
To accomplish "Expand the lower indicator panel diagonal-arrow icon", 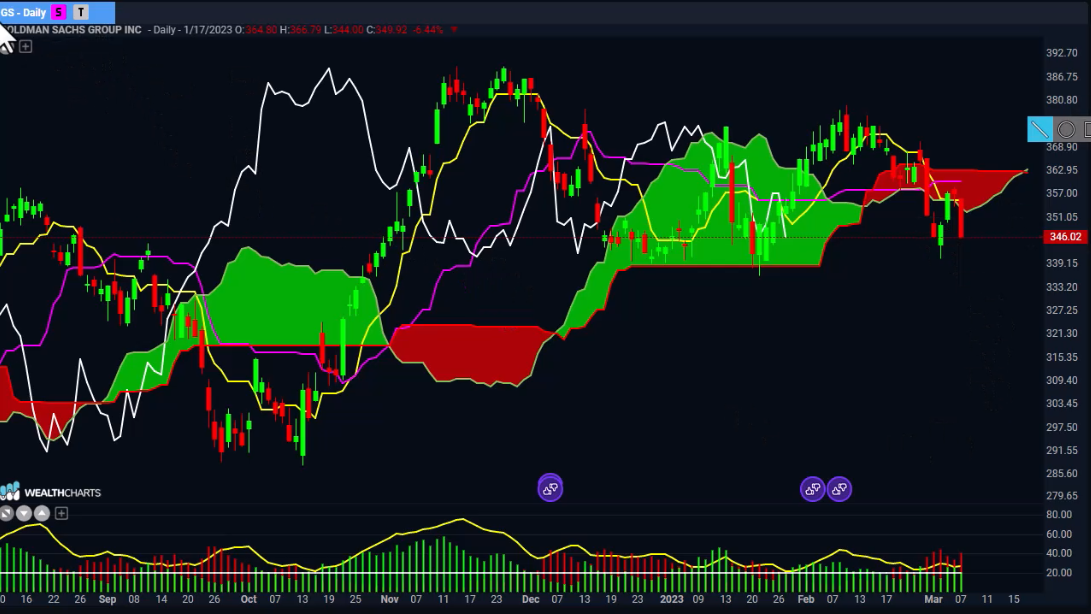I will pos(6,514).
